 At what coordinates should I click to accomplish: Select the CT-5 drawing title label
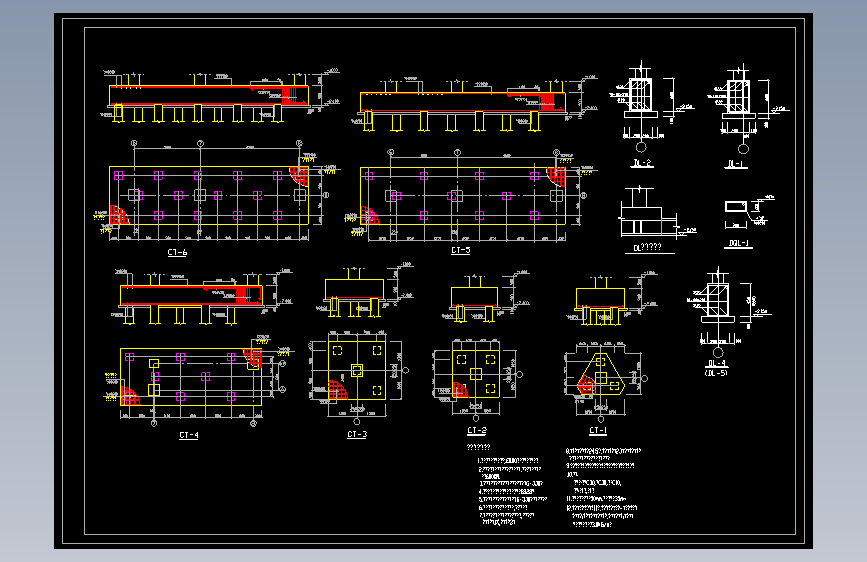click(461, 251)
